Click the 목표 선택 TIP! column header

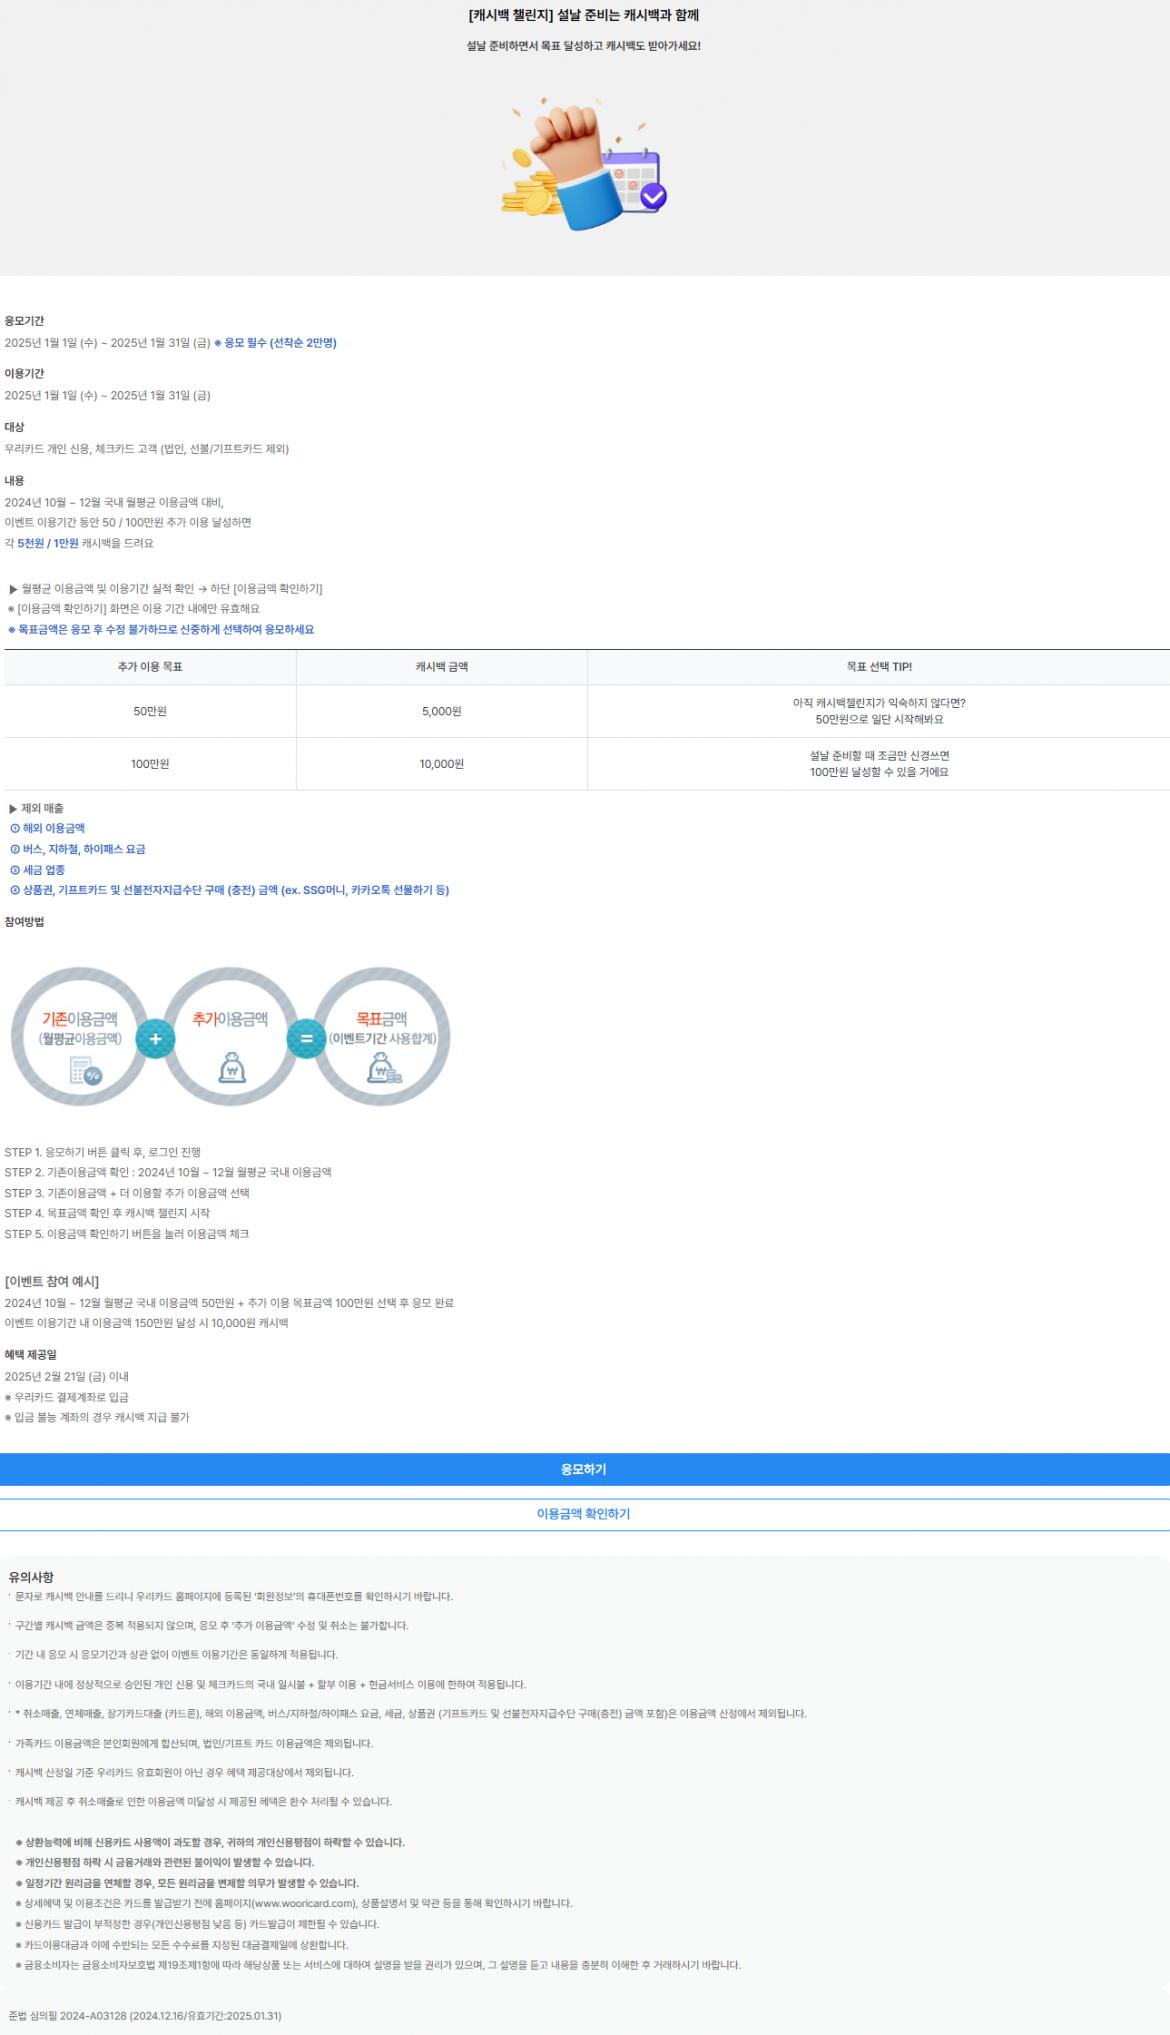(879, 667)
